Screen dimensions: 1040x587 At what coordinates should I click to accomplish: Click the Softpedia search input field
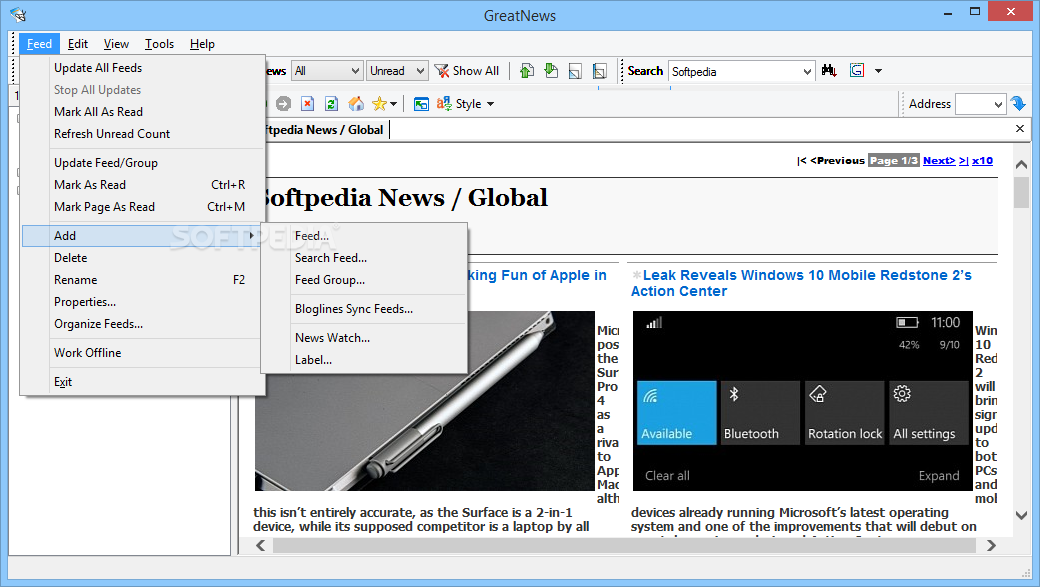(x=740, y=71)
